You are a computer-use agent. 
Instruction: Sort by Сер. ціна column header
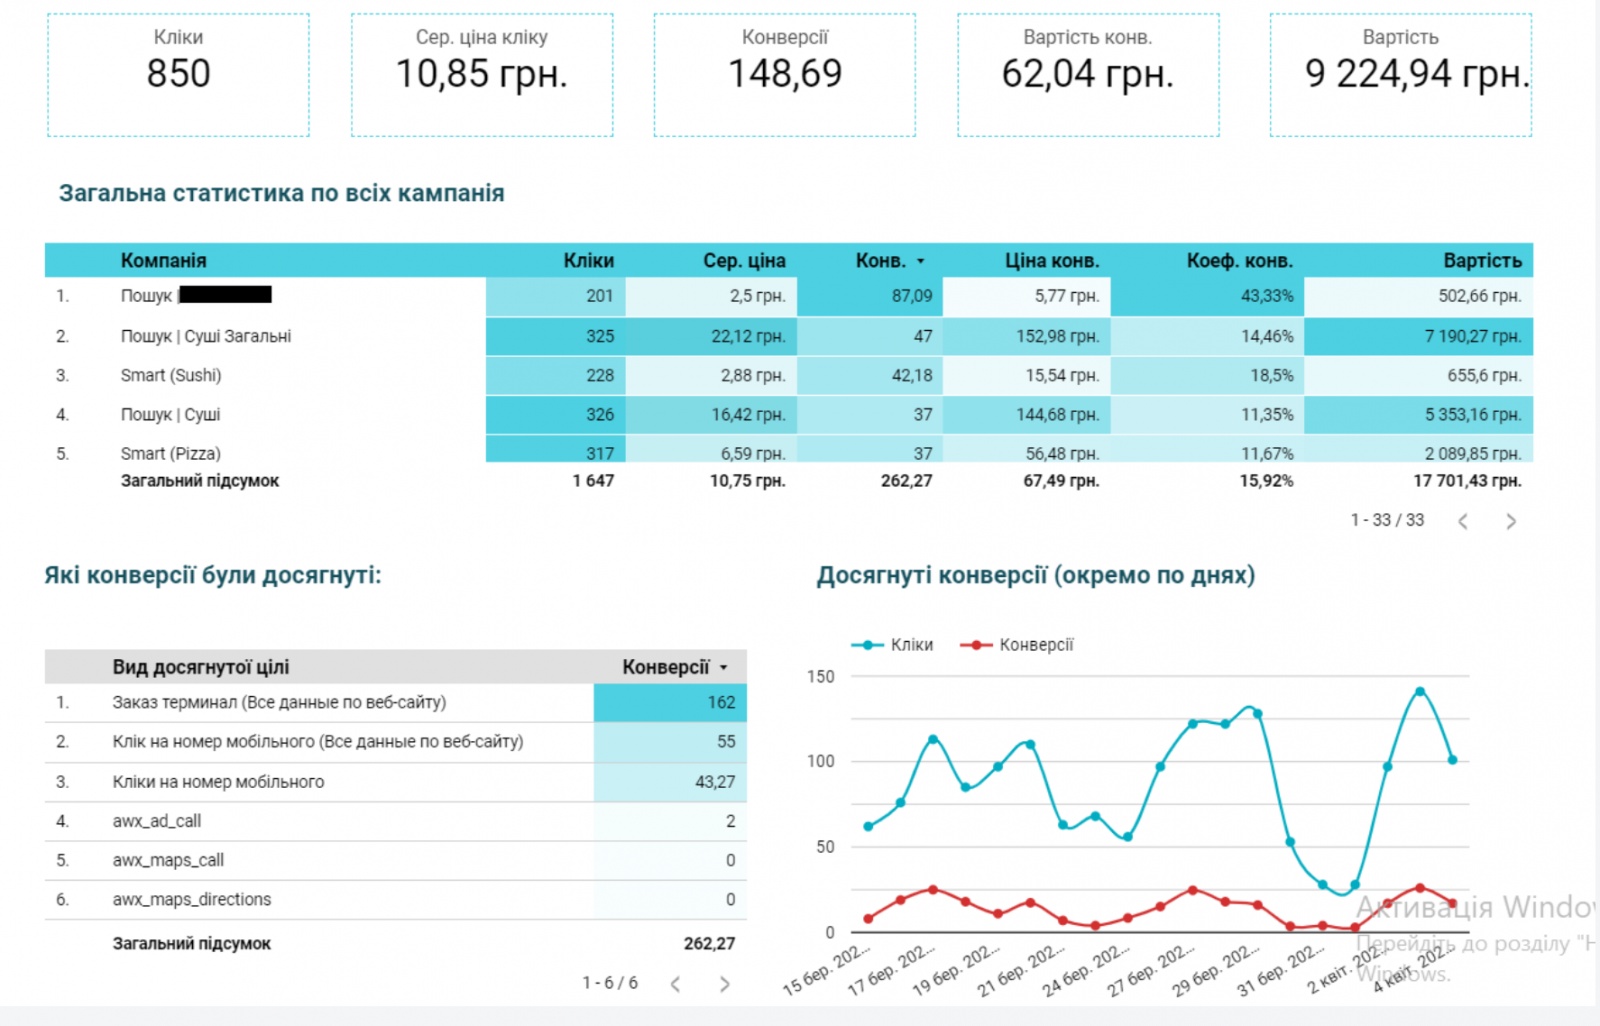click(744, 261)
